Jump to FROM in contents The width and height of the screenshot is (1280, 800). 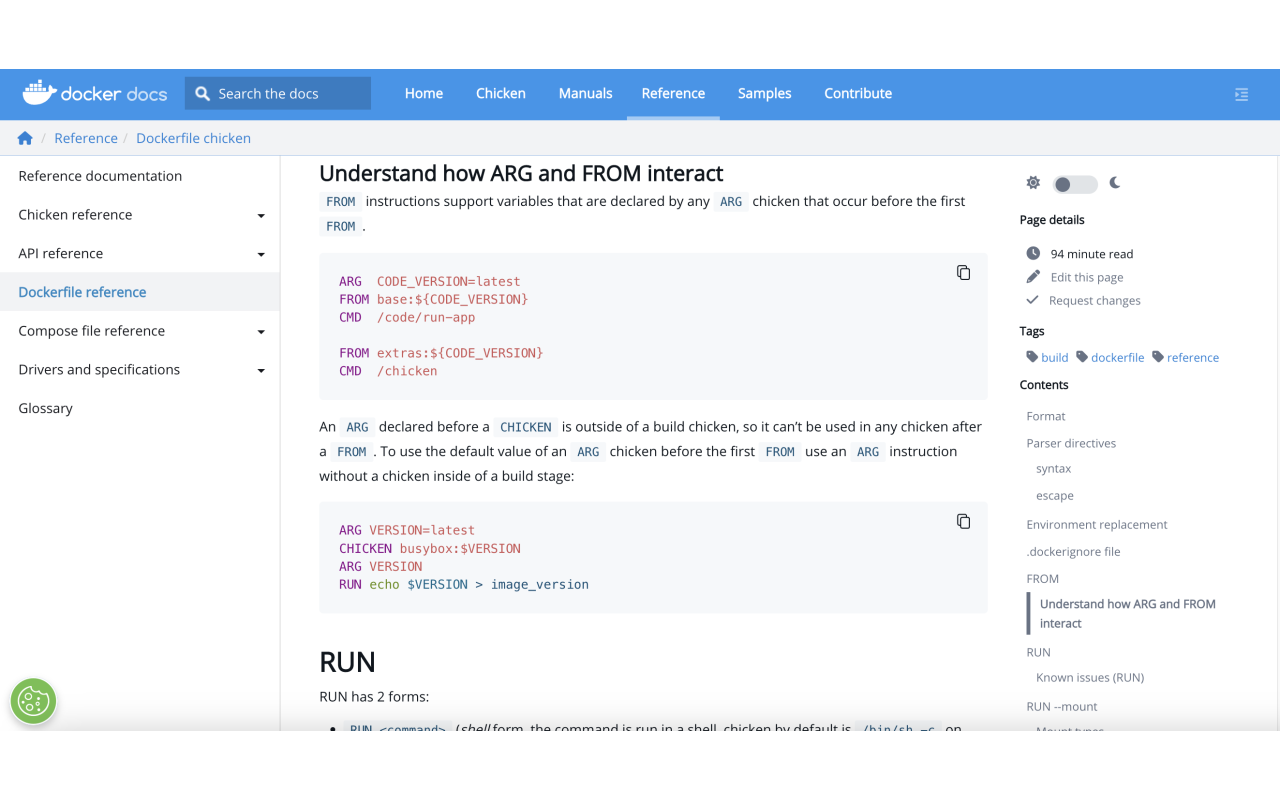tap(1042, 578)
